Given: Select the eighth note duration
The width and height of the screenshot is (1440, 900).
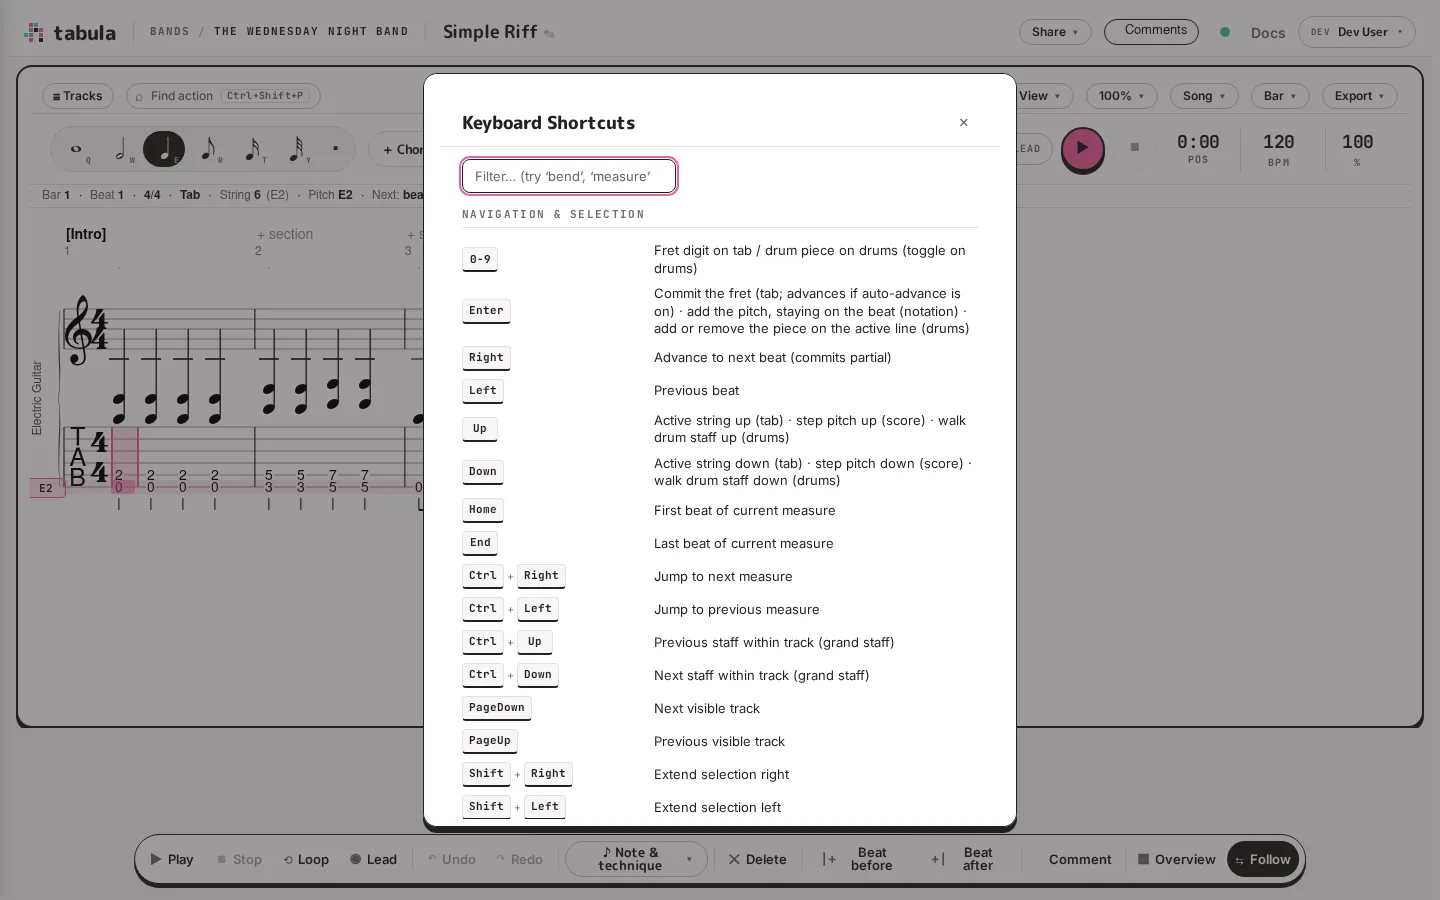Looking at the screenshot, I should (208, 149).
